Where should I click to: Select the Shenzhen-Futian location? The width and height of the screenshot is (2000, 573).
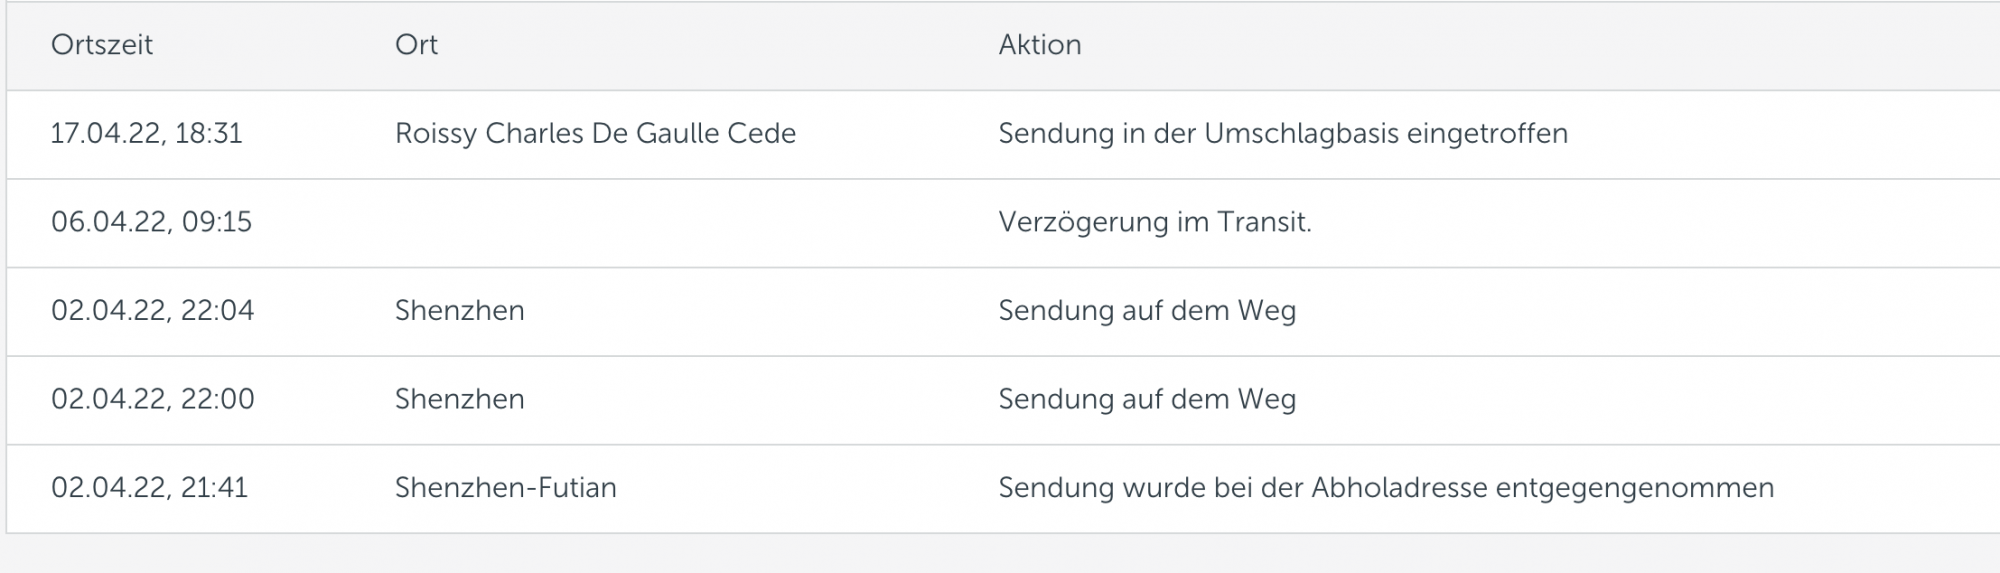[x=505, y=488]
